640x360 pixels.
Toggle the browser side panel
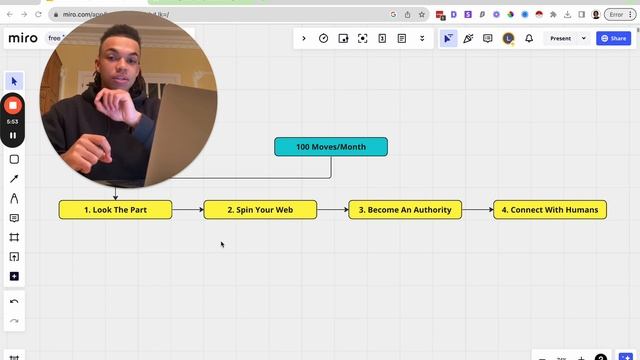click(x=582, y=14)
